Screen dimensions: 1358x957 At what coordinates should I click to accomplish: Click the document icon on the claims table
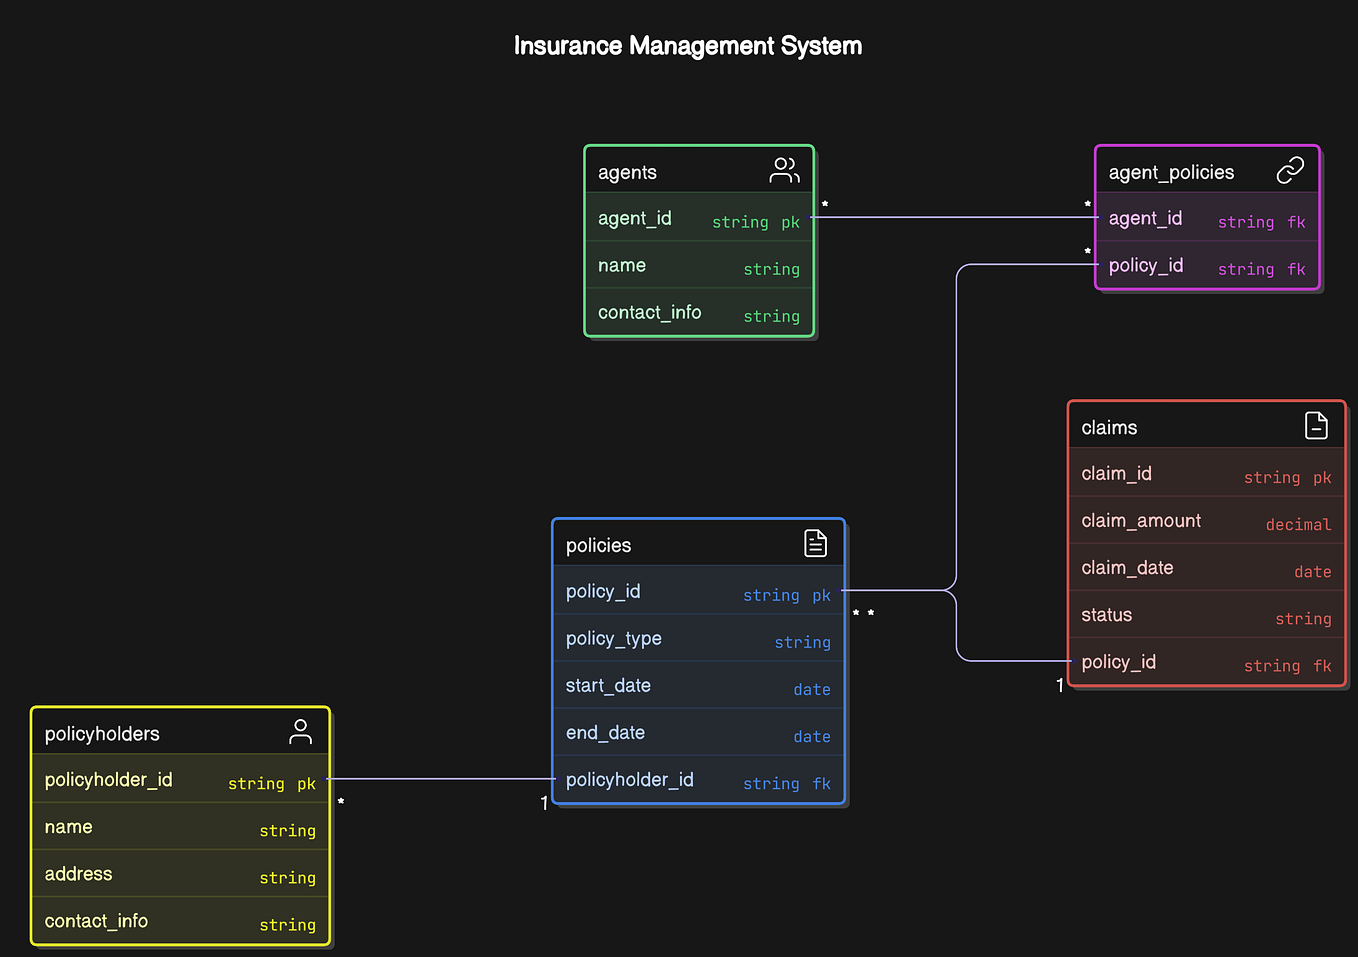pos(1317,425)
